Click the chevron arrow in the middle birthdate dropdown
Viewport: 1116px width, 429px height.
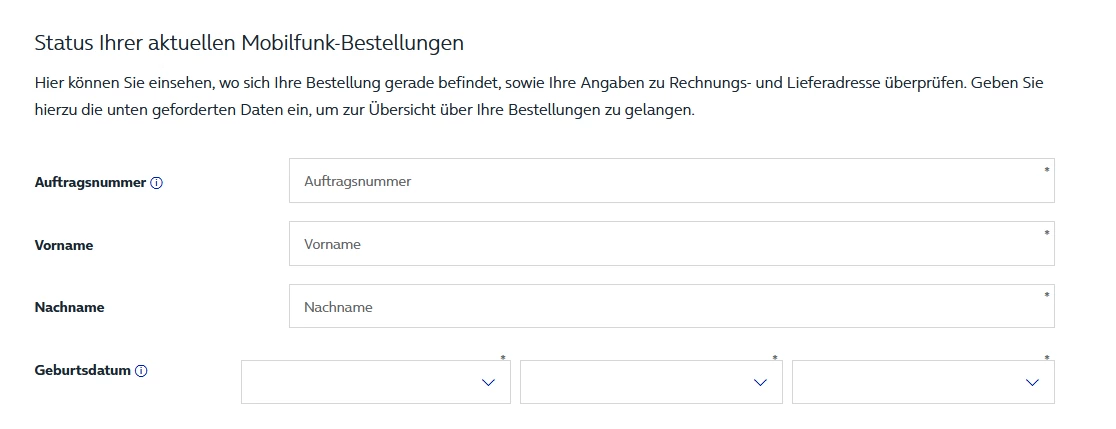(x=760, y=382)
